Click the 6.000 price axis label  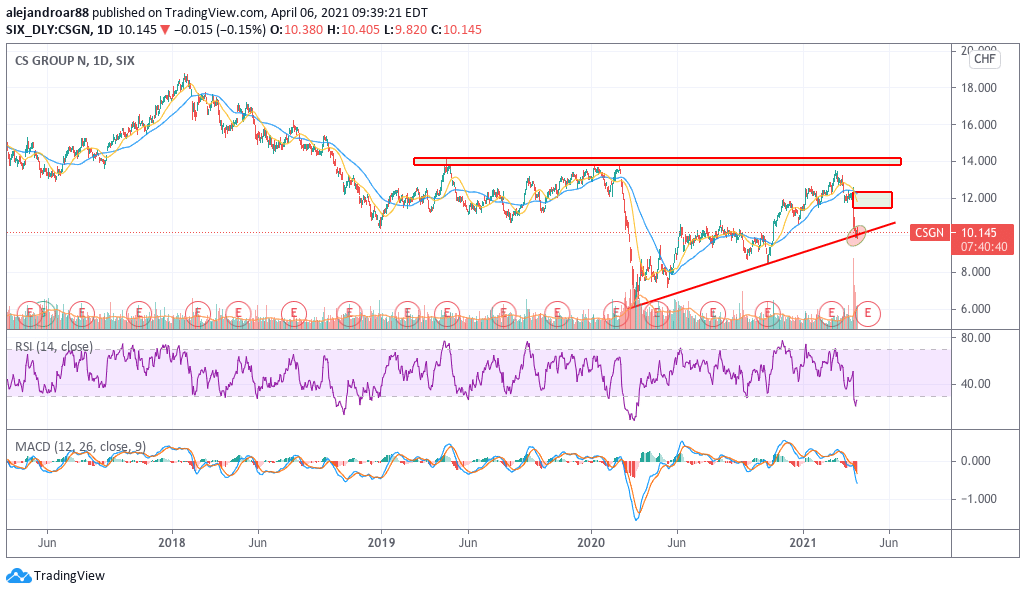(975, 309)
